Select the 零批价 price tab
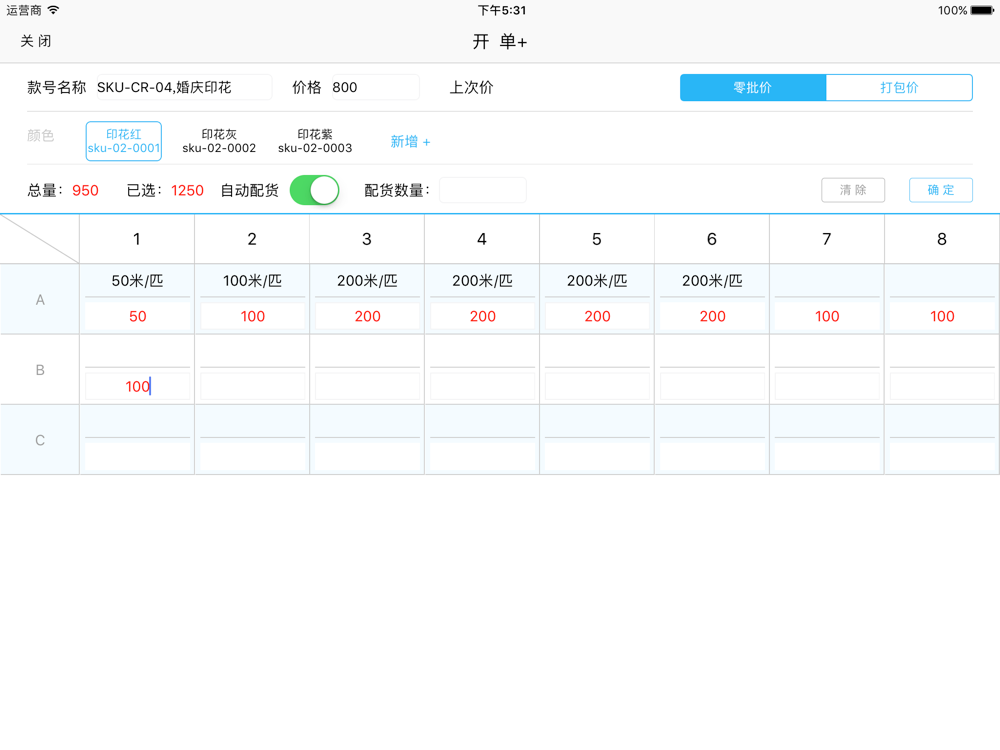 click(753, 87)
